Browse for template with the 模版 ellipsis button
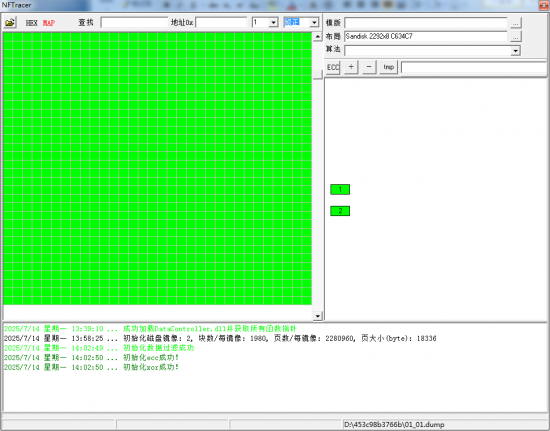This screenshot has height=431, width=550. tap(516, 23)
